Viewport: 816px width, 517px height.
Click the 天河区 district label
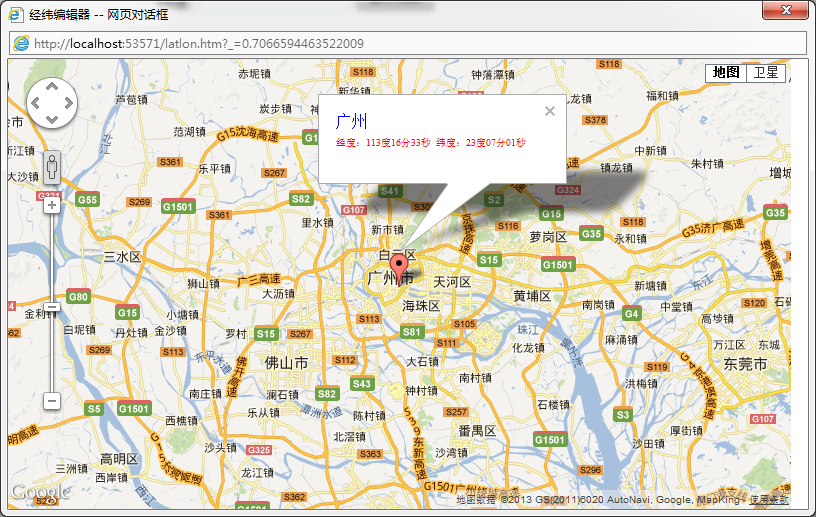452,282
